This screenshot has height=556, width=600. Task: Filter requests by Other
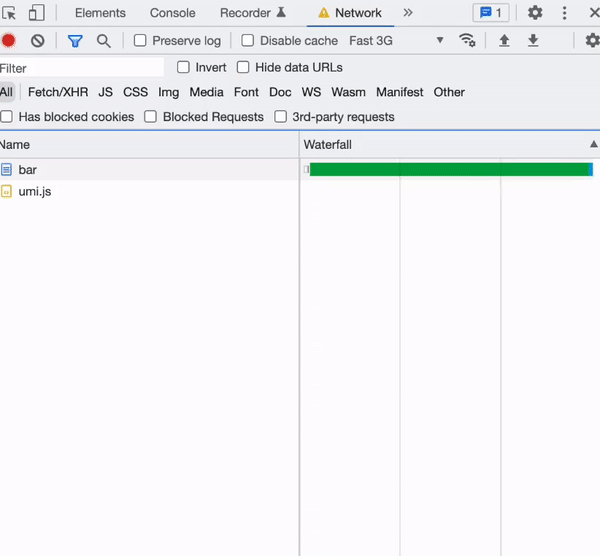(449, 92)
